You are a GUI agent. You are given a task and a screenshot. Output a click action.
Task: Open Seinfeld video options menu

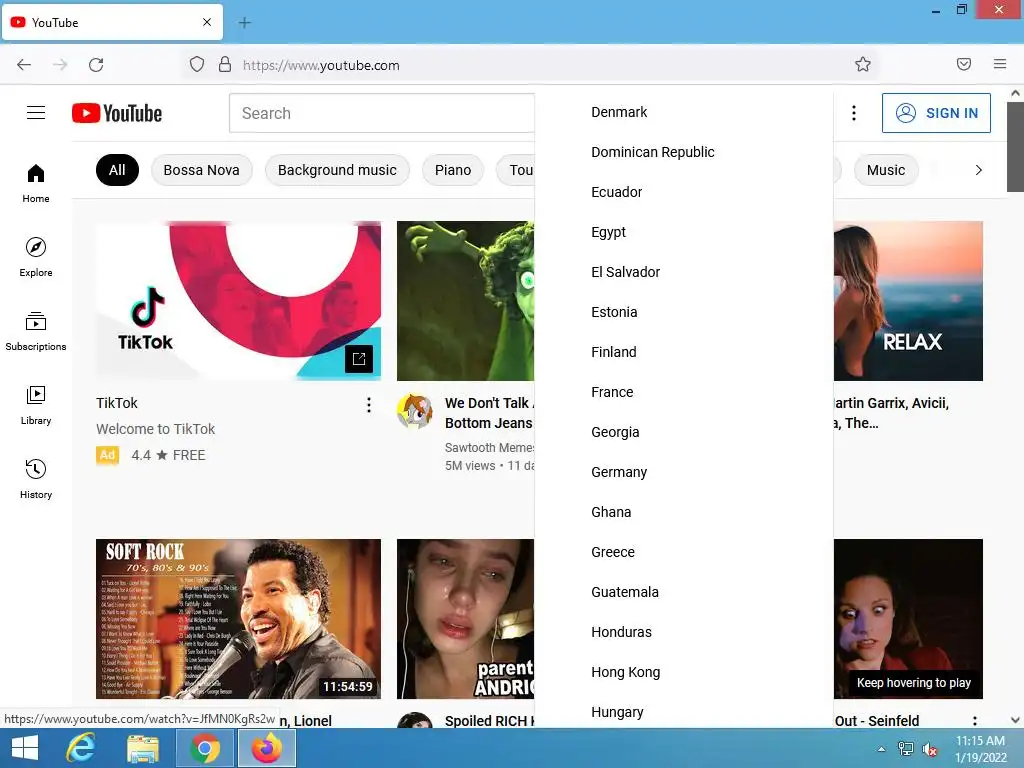pyautogui.click(x=975, y=721)
